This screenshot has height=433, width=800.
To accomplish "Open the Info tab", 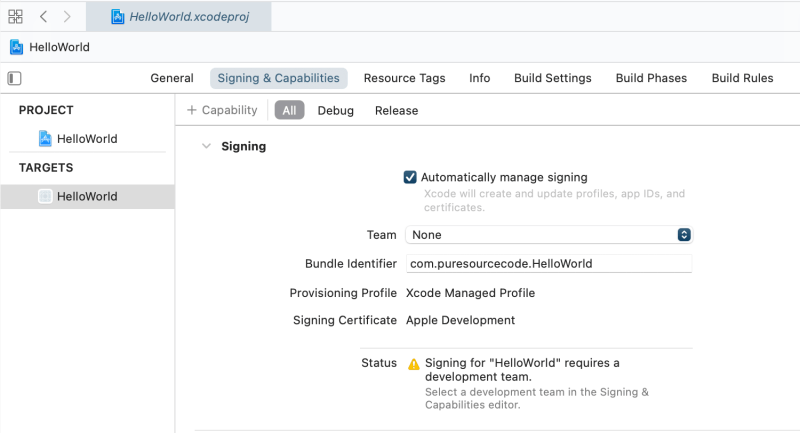I will tap(480, 78).
